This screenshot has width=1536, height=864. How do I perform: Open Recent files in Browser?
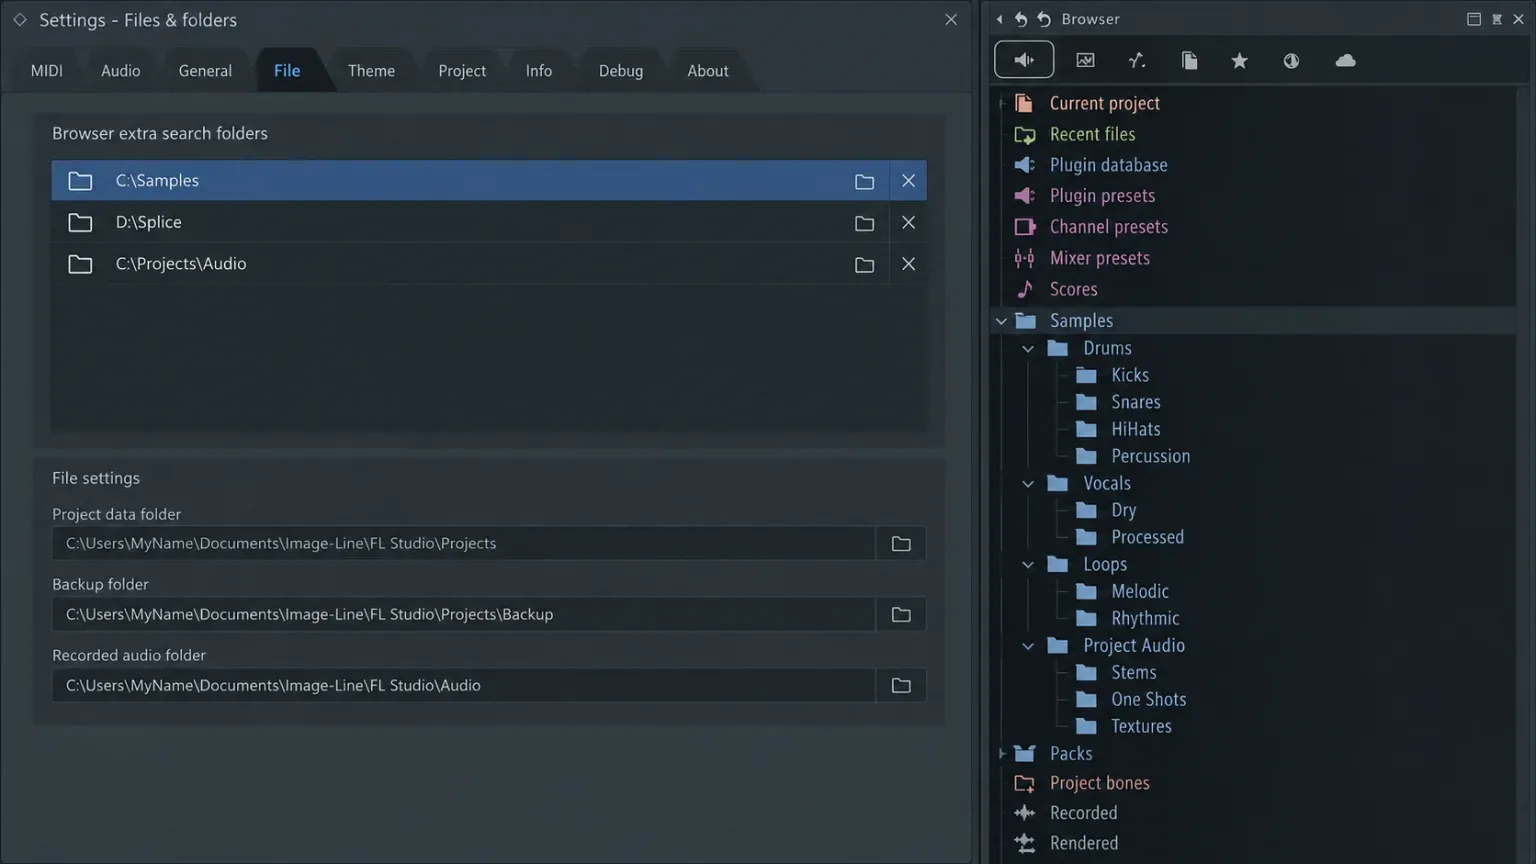tap(1092, 134)
